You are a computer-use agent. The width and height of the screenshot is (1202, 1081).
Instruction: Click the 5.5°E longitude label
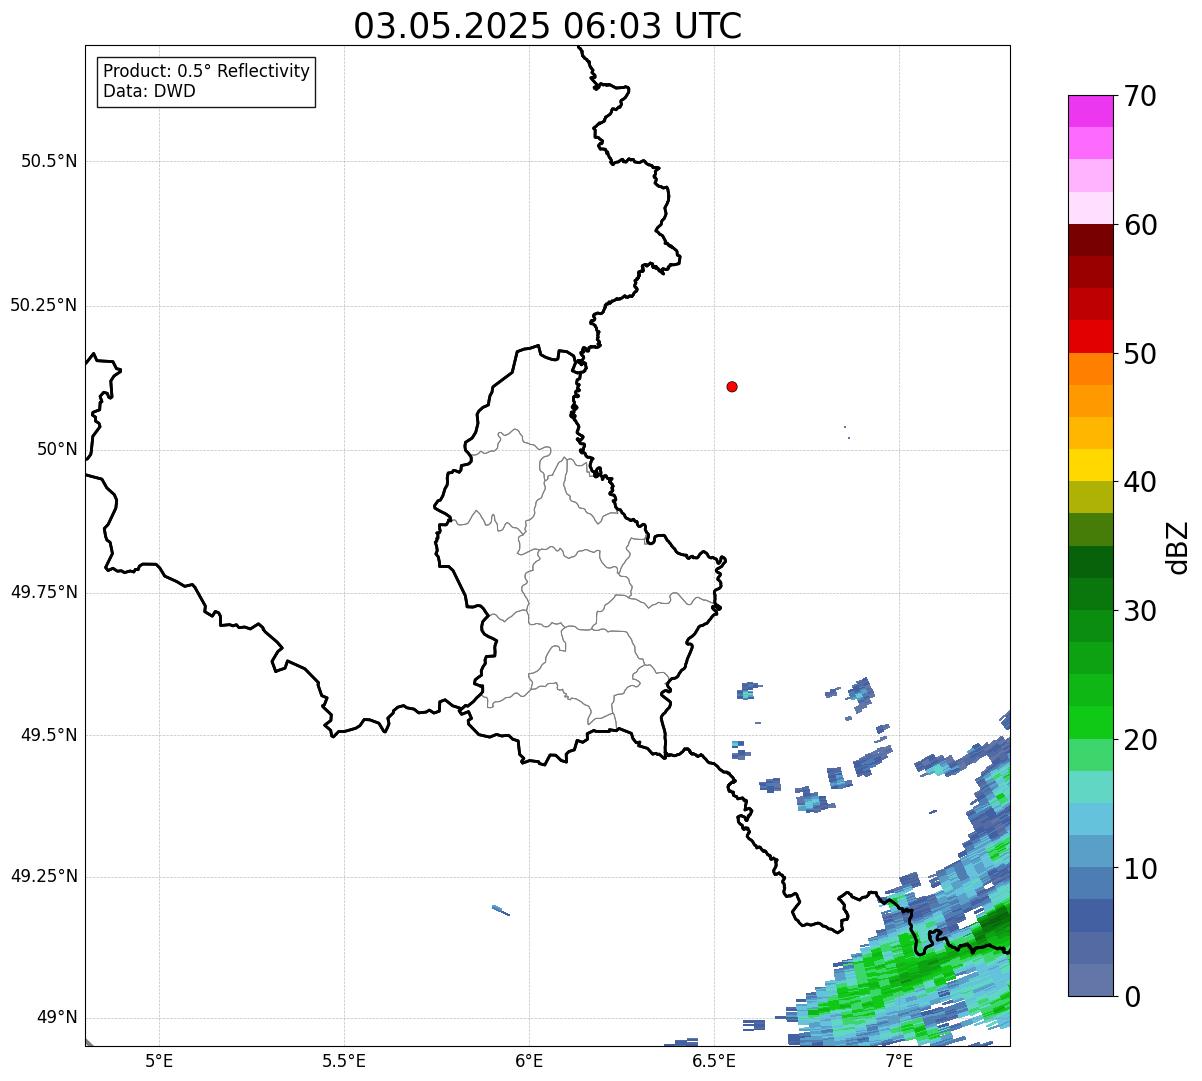pyautogui.click(x=344, y=1060)
